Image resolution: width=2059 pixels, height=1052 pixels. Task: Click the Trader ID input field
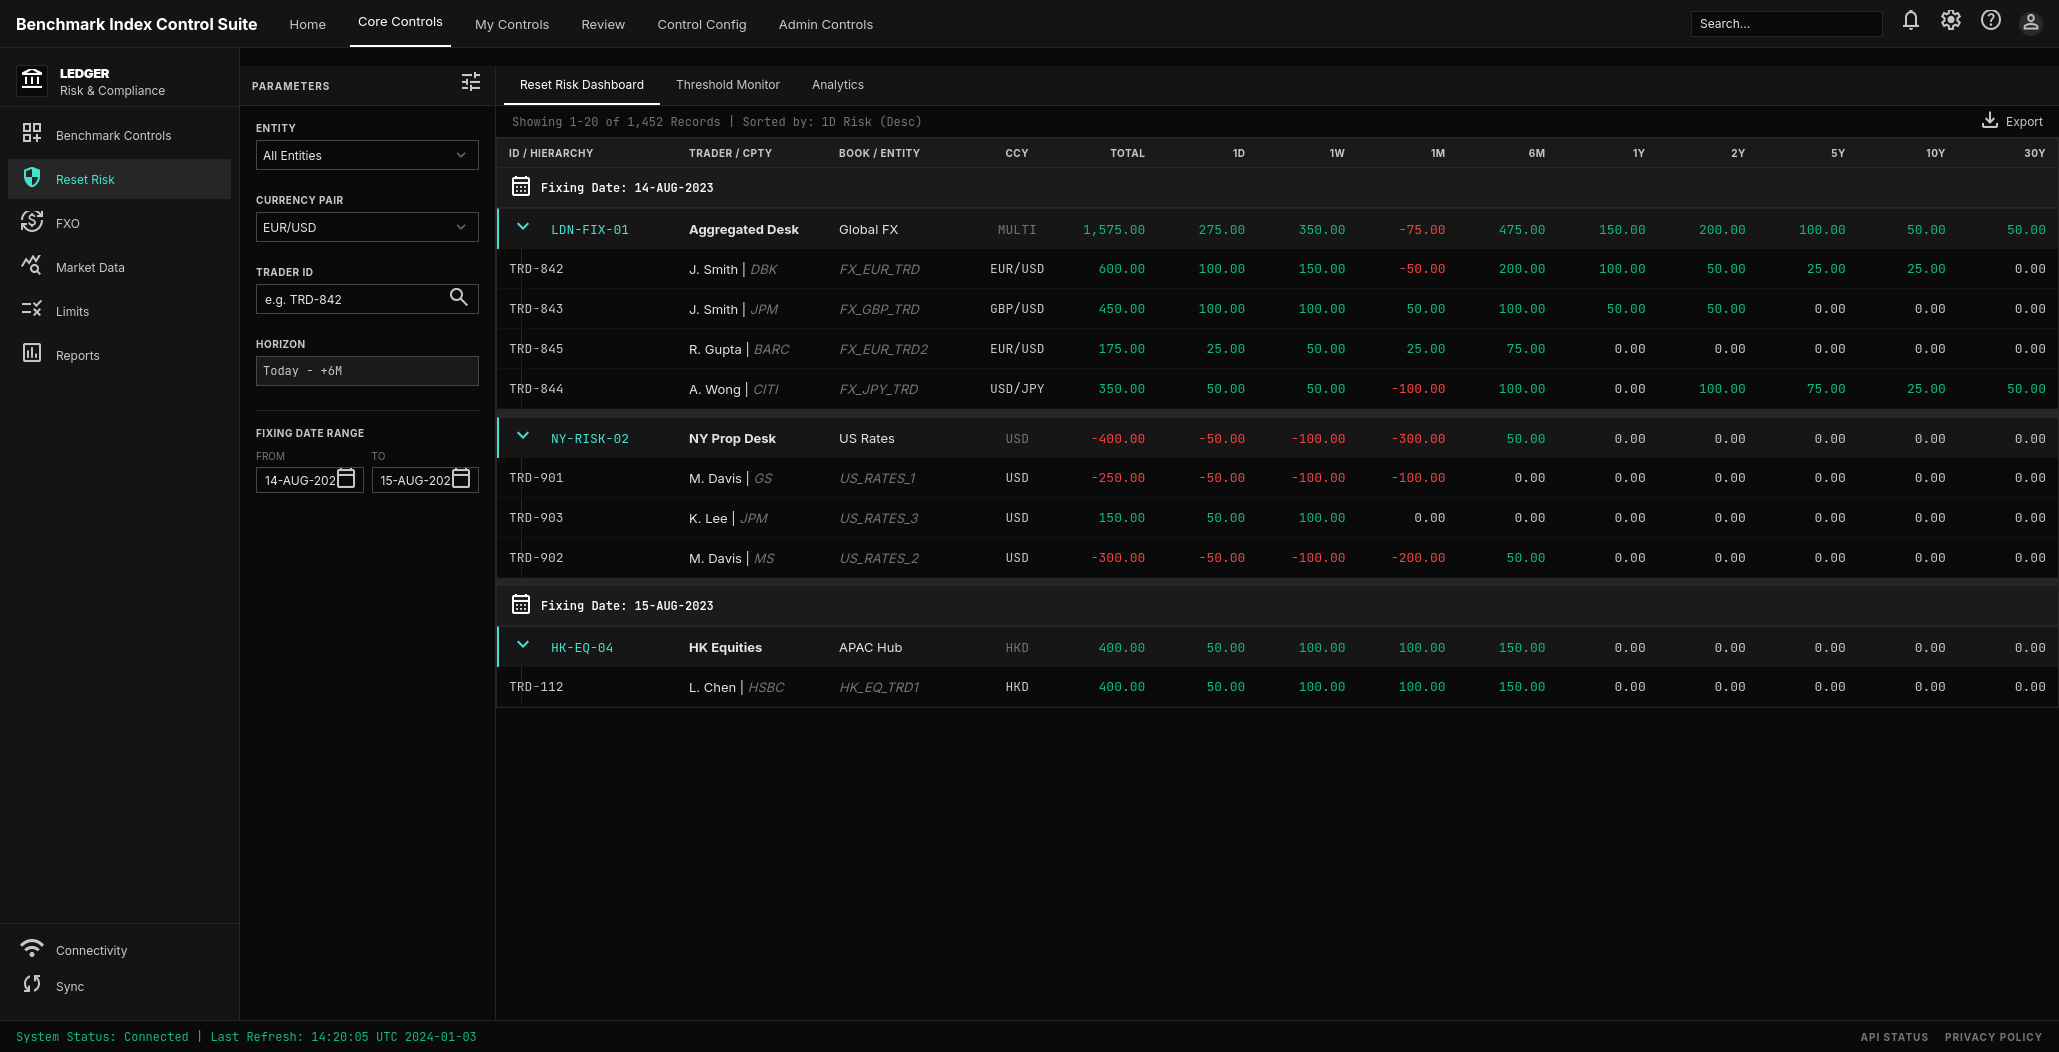[367, 299]
